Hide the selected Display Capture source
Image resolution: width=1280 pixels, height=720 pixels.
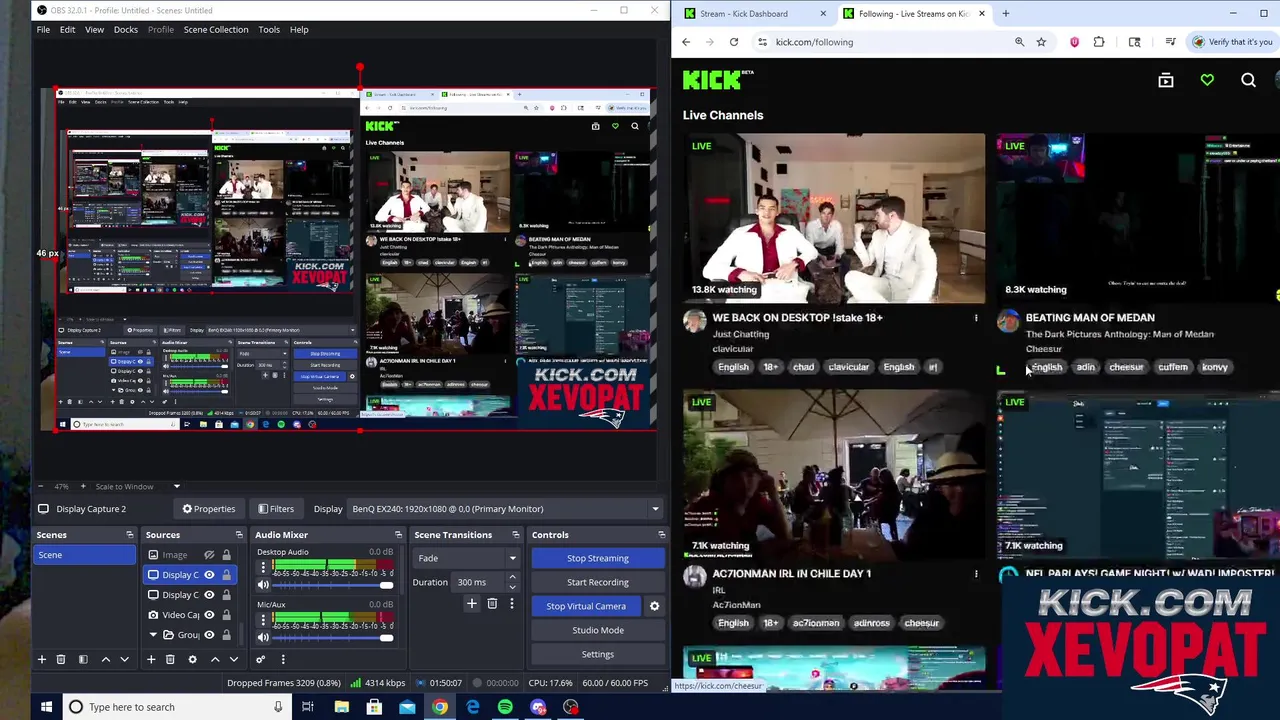point(209,575)
